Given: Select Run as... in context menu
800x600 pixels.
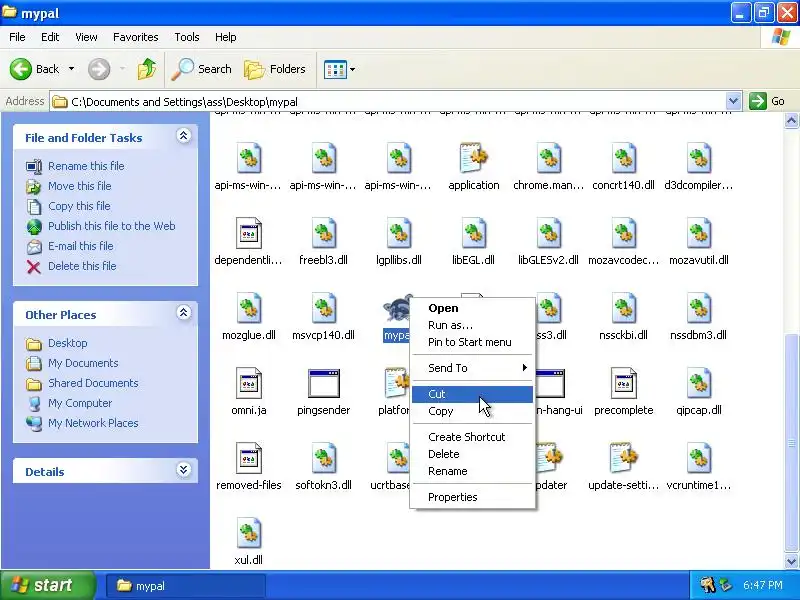Looking at the screenshot, I should pyautogui.click(x=472, y=325).
